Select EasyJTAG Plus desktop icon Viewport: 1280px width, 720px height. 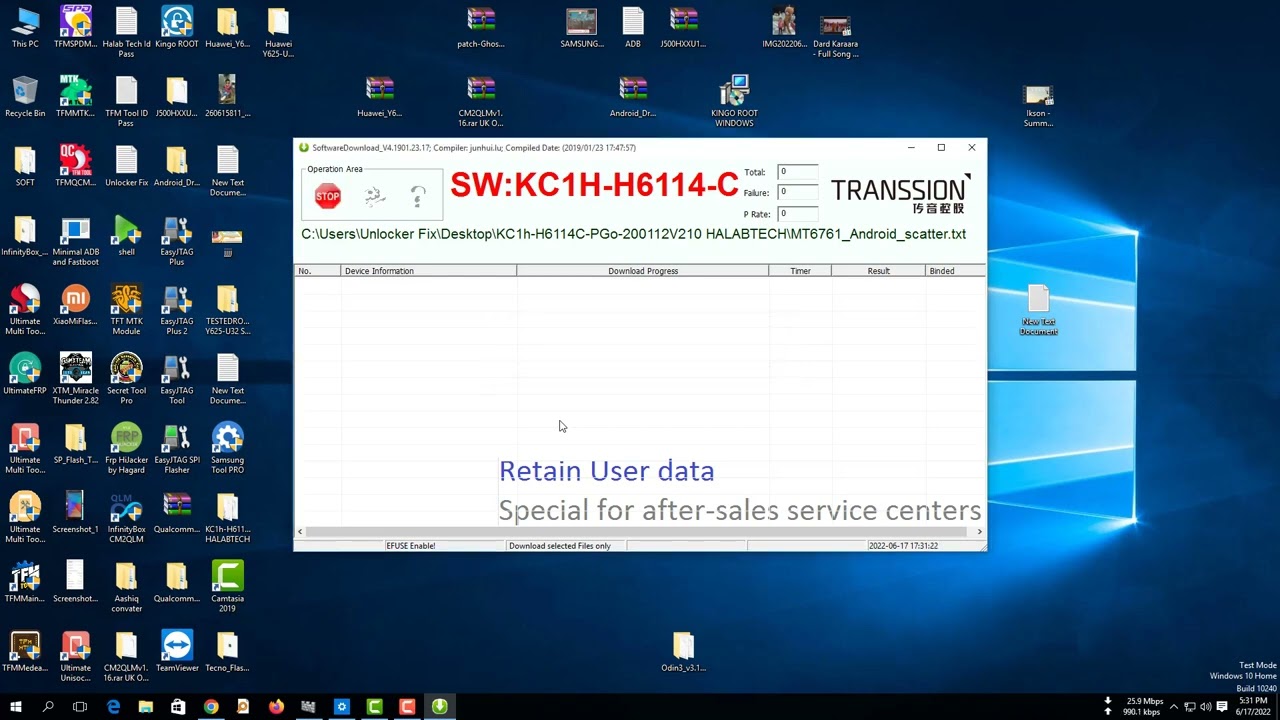pyautogui.click(x=177, y=241)
